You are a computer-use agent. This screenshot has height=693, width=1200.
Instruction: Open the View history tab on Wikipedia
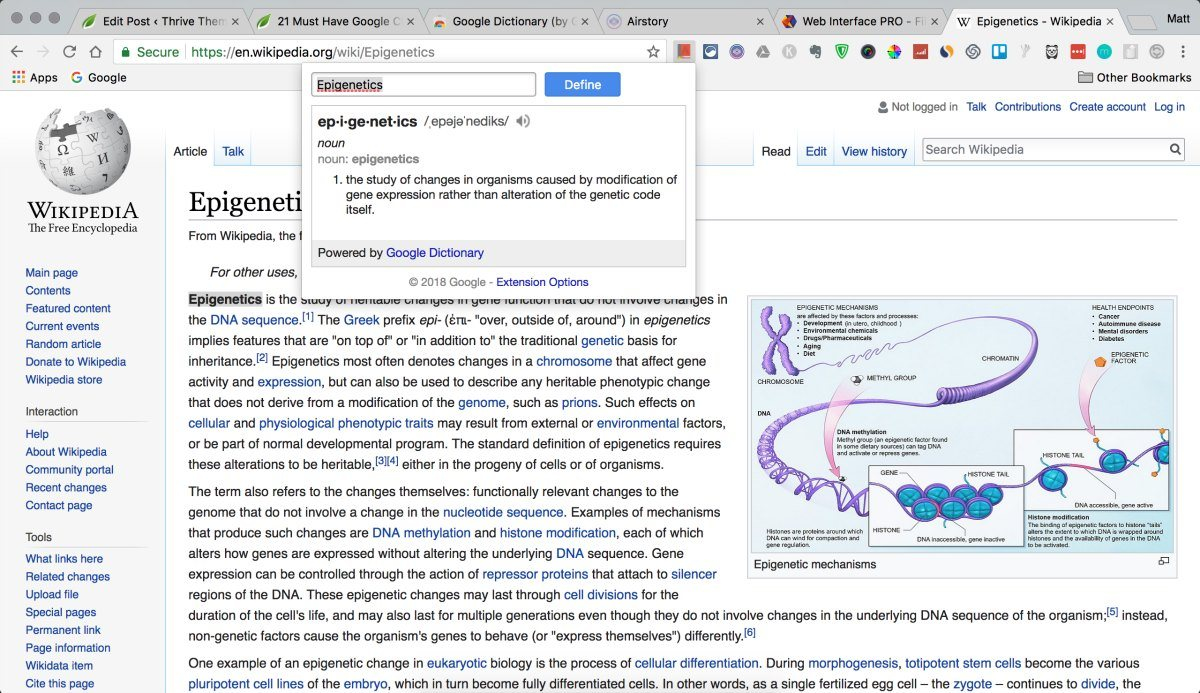point(873,151)
